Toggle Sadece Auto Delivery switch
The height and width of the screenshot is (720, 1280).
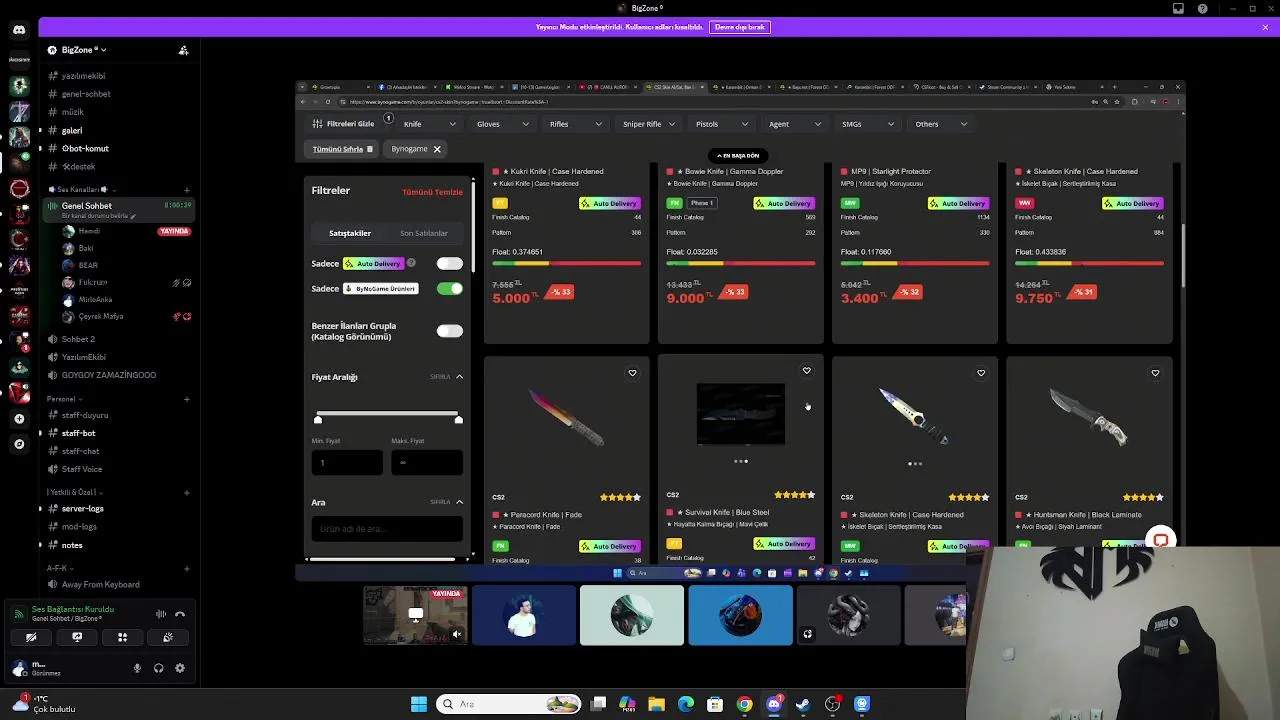[450, 263]
